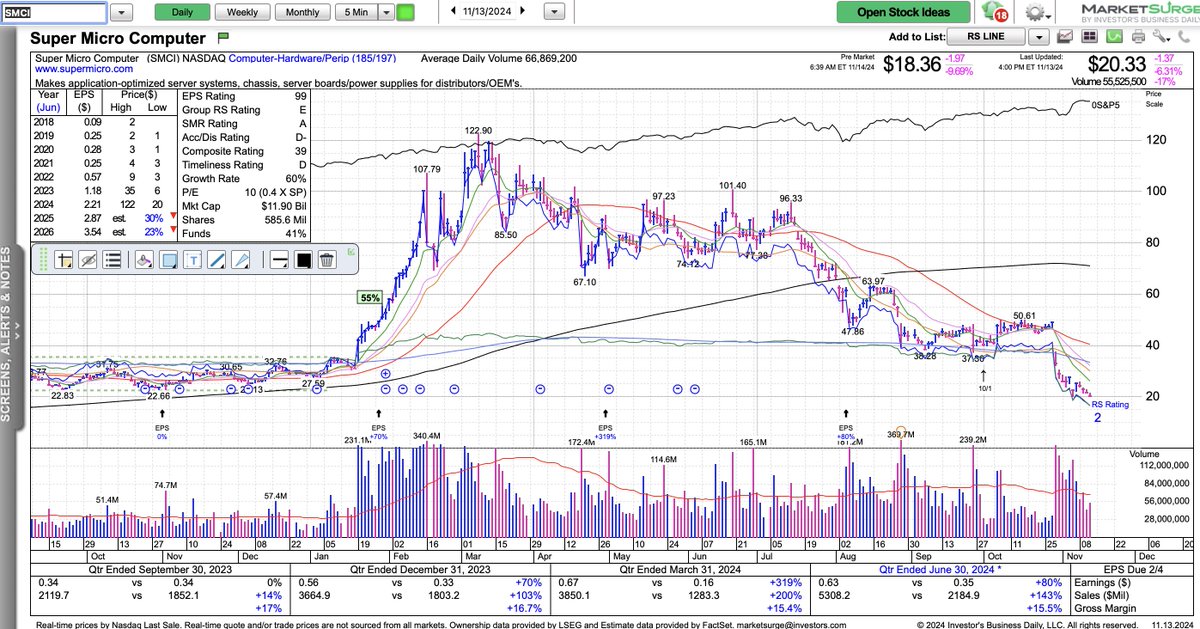Open the alerts bell with 18 badge
1200x629 pixels.
coord(995,12)
